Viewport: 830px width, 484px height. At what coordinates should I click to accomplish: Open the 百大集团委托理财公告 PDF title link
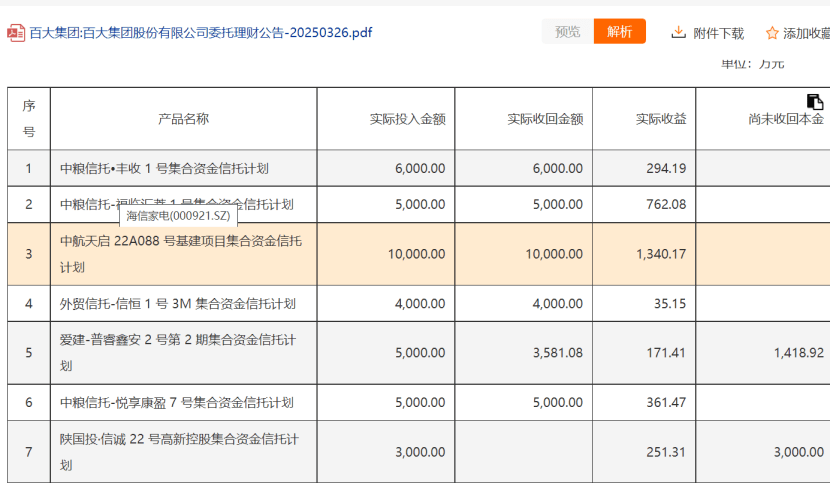(x=201, y=33)
